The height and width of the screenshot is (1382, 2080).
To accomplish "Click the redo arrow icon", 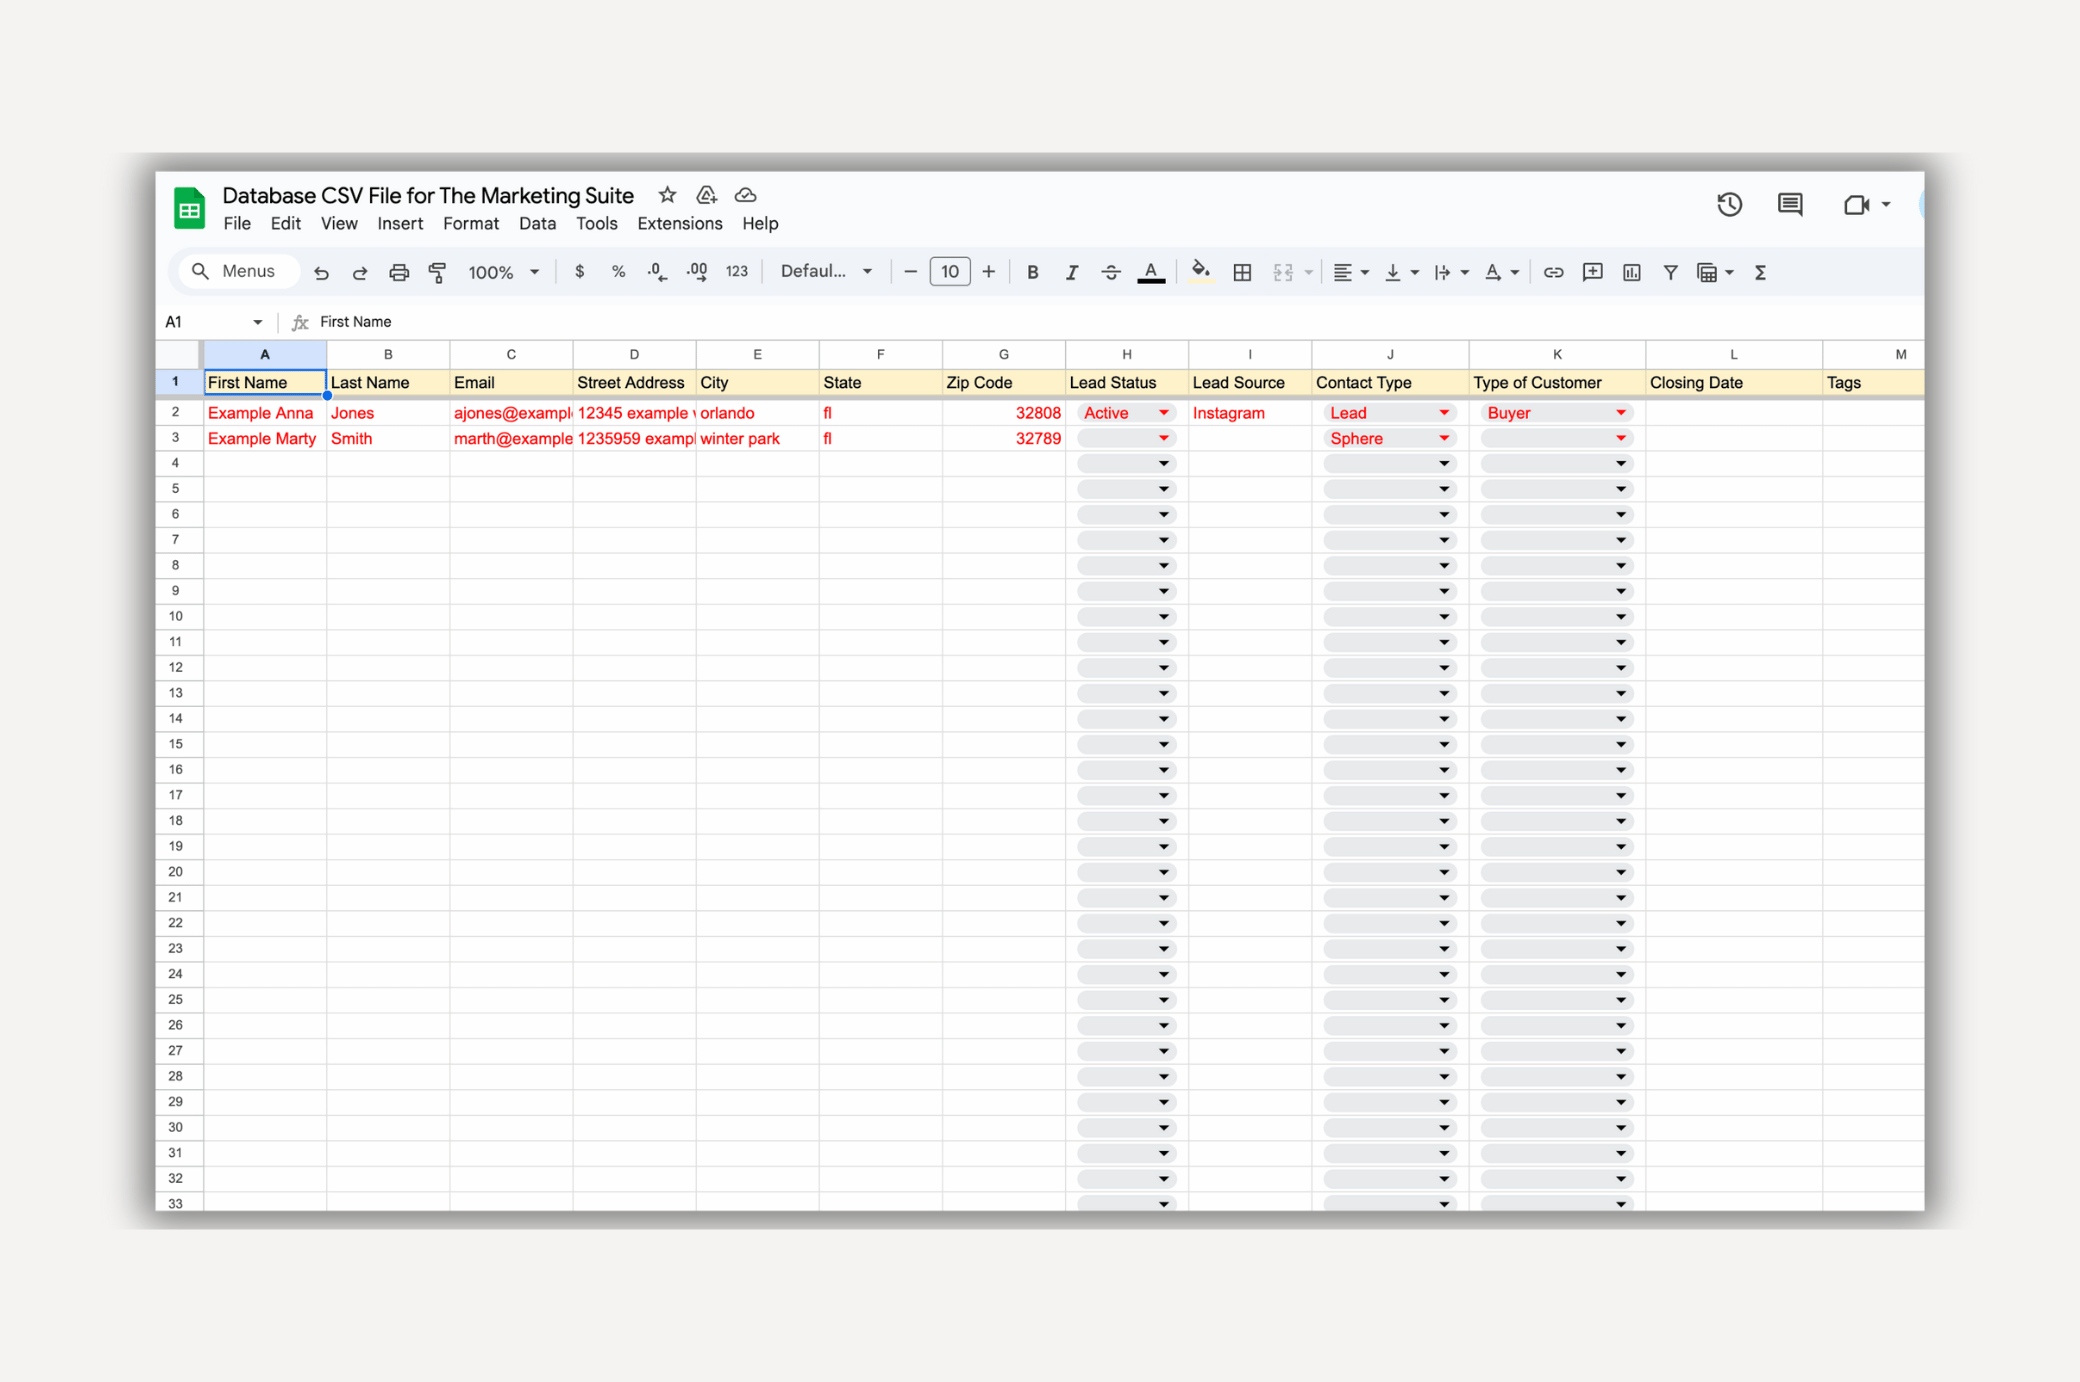I will (360, 272).
